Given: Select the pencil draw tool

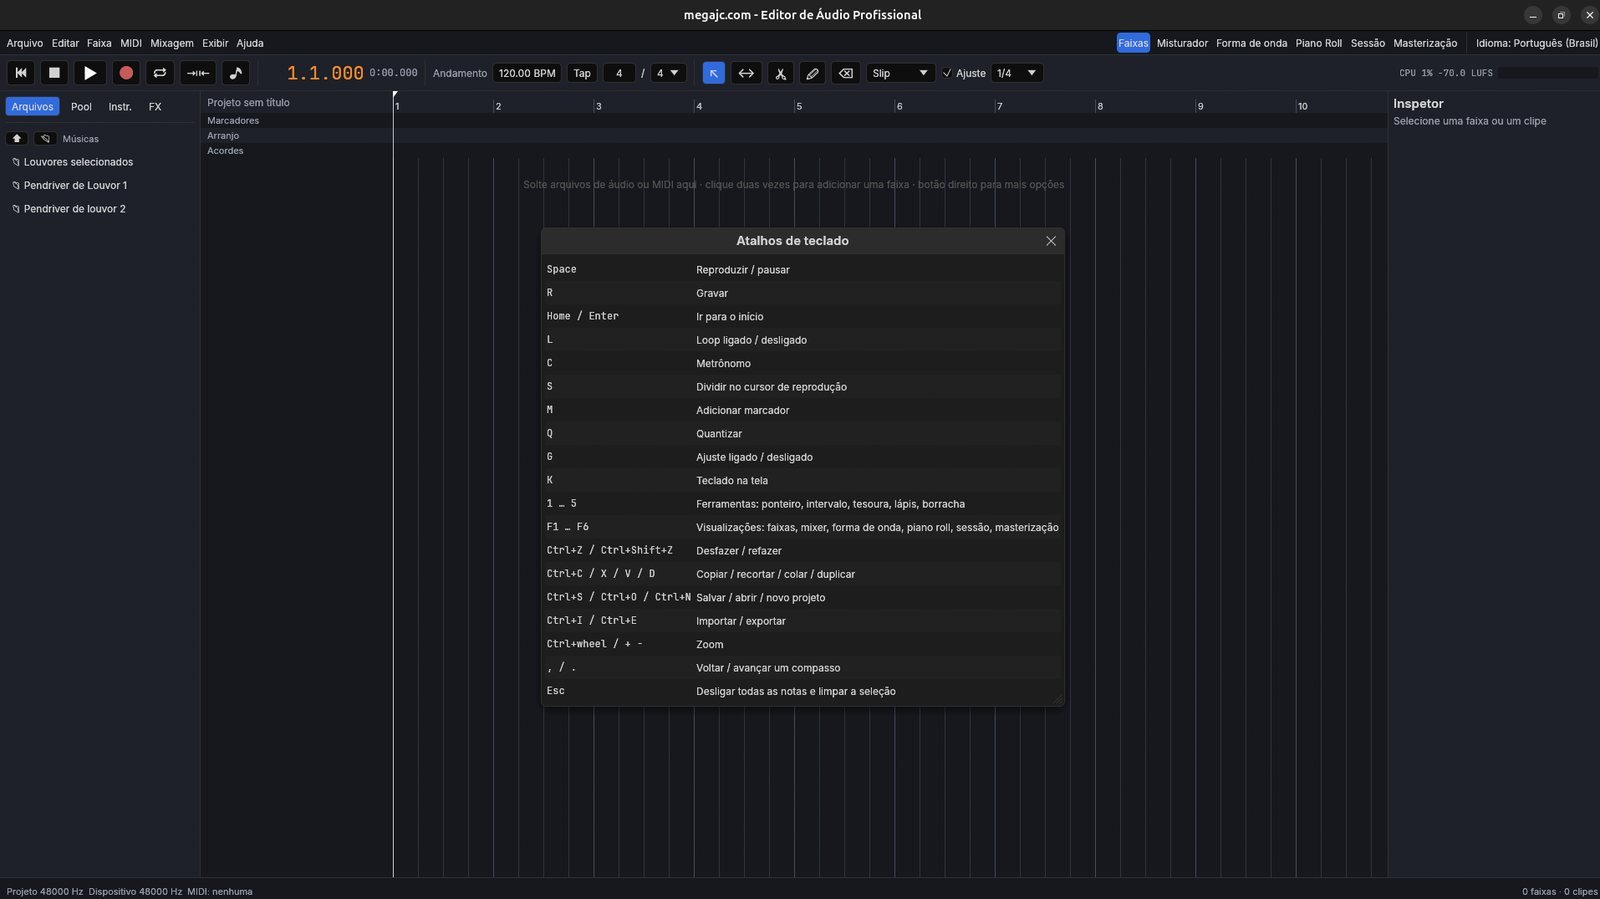Looking at the screenshot, I should point(812,73).
